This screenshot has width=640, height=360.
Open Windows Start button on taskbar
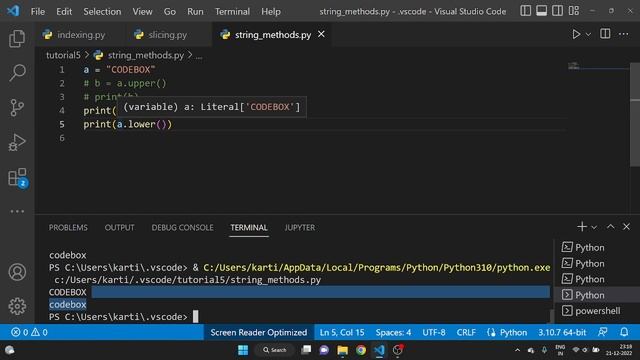[243, 350]
